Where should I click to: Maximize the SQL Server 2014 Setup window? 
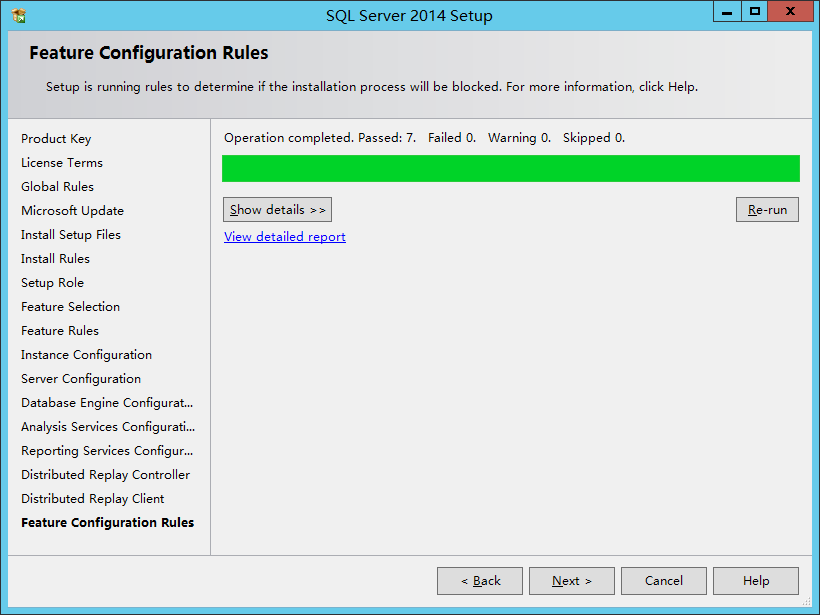pyautogui.click(x=755, y=12)
